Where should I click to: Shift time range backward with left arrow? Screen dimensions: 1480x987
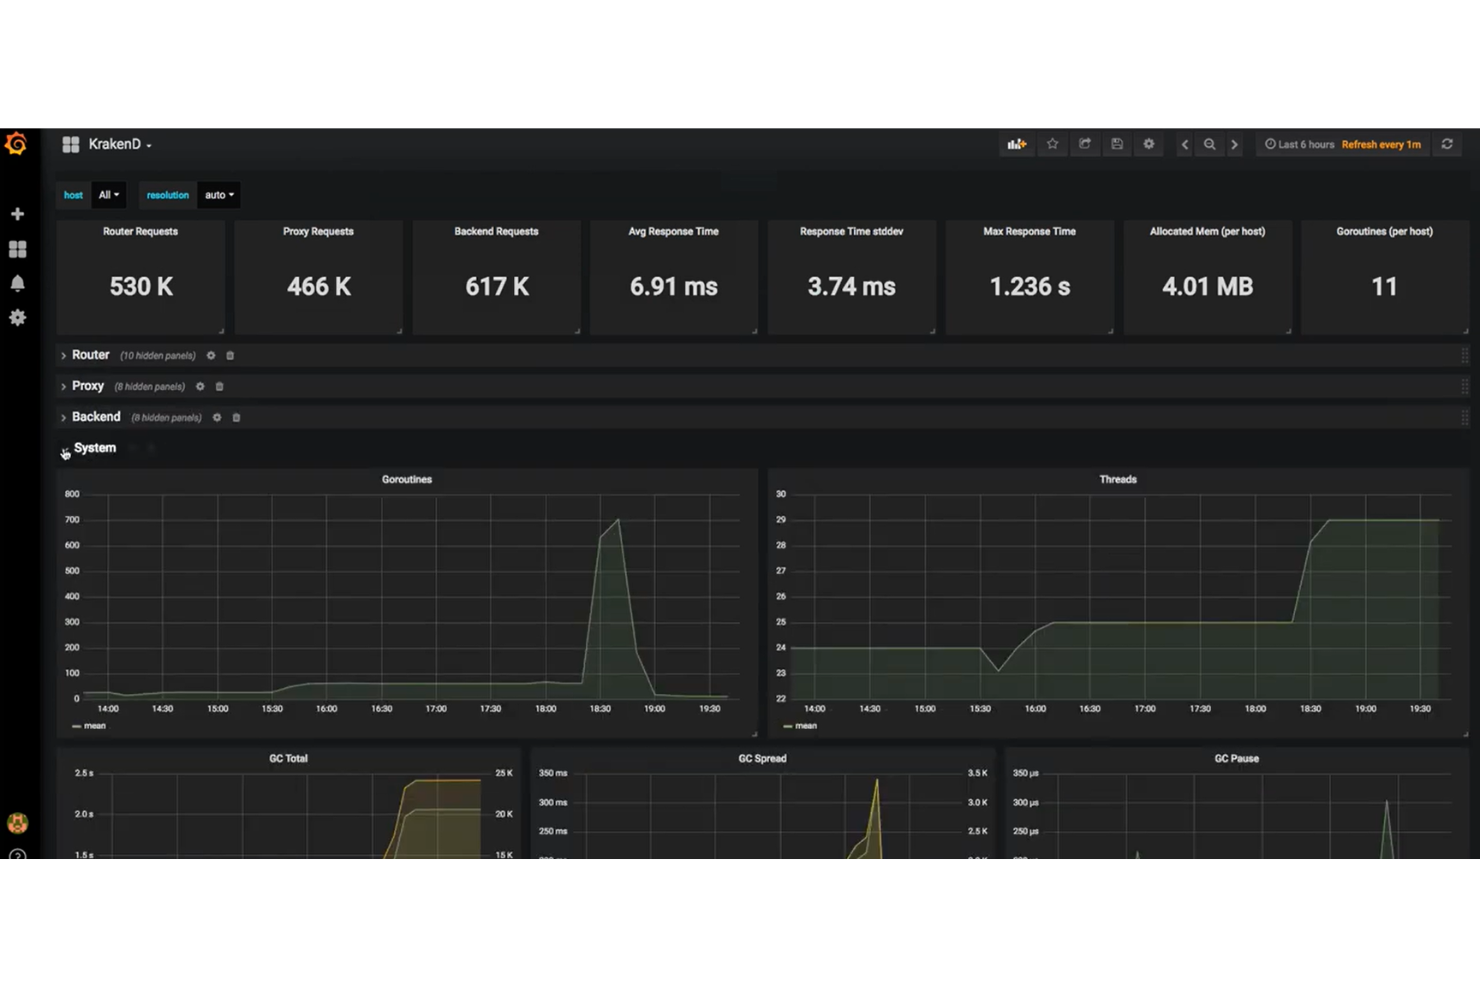point(1185,144)
